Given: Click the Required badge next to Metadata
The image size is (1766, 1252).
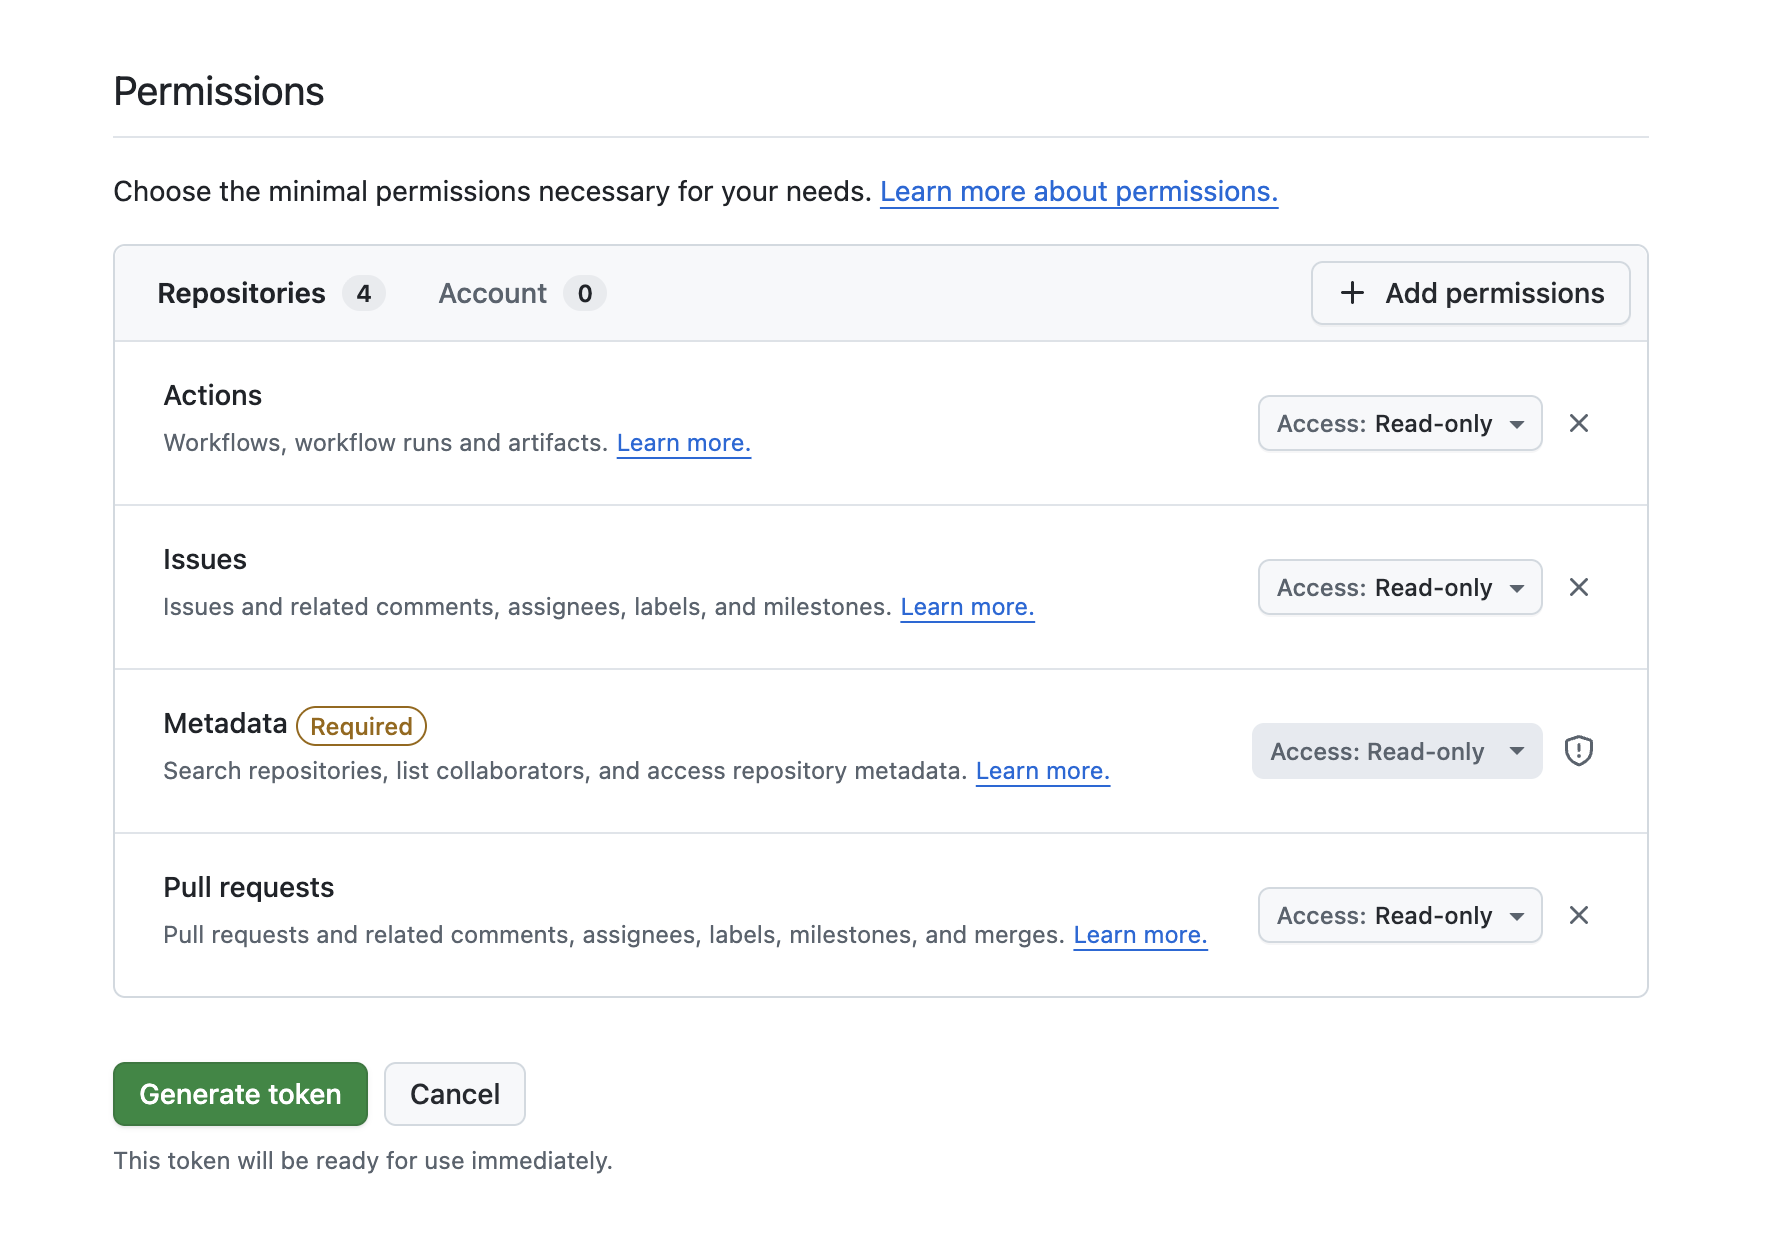Looking at the screenshot, I should pos(361,726).
